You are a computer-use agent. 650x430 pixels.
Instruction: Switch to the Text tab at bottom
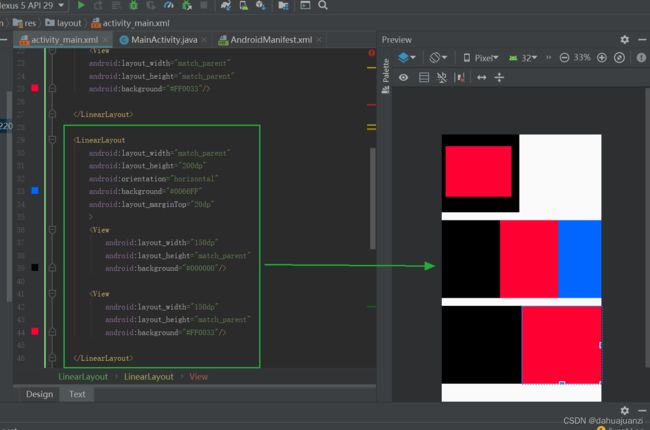(x=77, y=394)
